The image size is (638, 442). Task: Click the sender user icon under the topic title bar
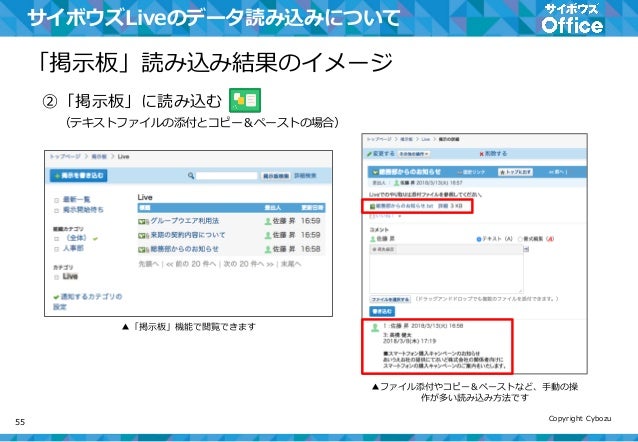(x=396, y=183)
